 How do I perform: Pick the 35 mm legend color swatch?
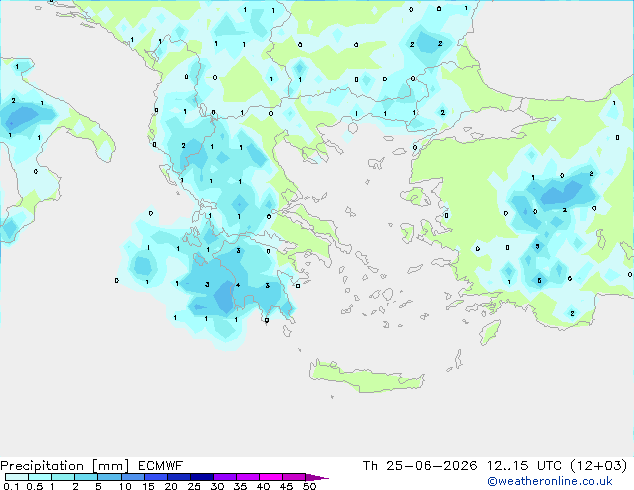click(x=247, y=477)
